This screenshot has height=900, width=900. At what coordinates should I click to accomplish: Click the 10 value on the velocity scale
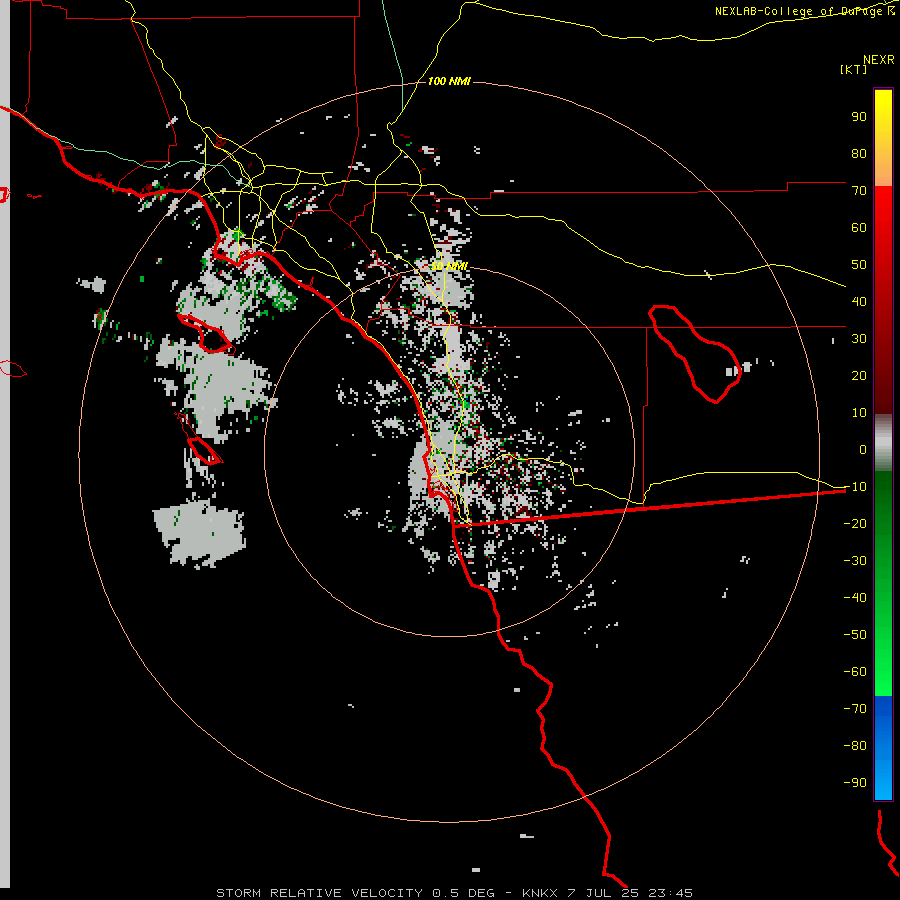point(859,413)
